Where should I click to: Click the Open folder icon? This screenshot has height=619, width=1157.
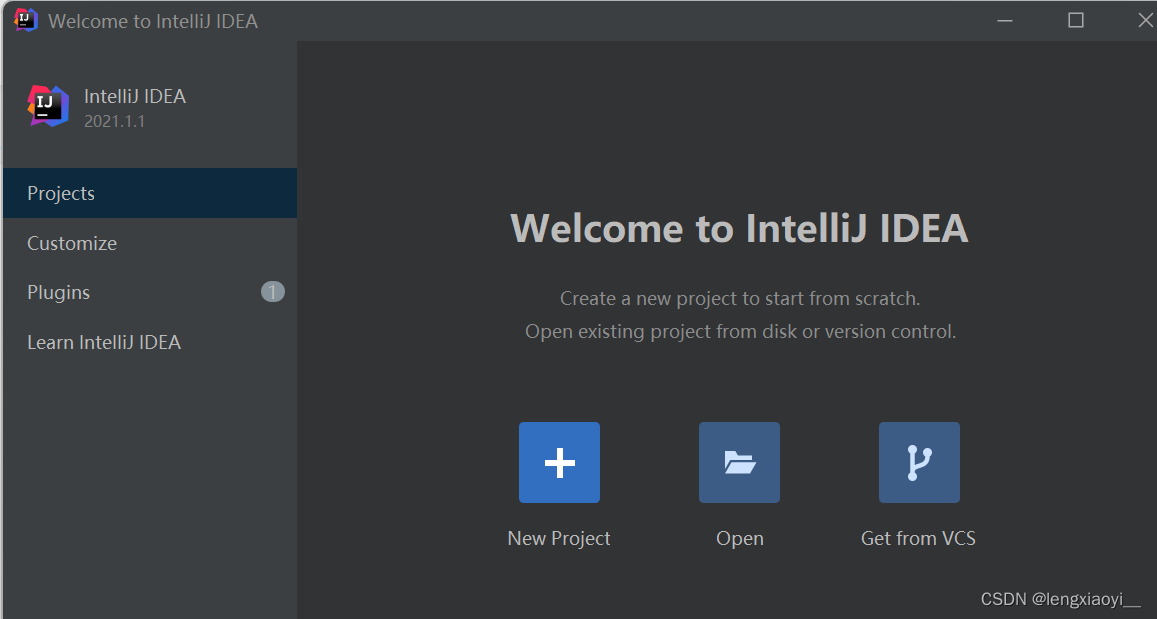point(739,463)
